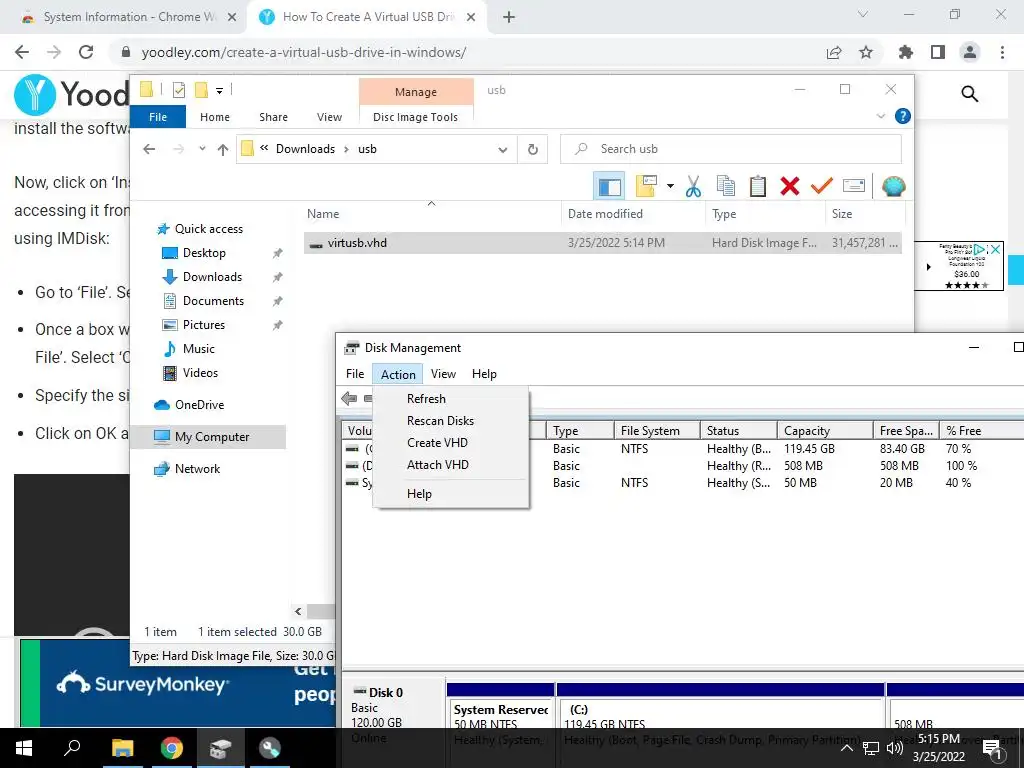The height and width of the screenshot is (768, 1024).
Task: Click the orange checkmark properties icon
Action: pos(822,186)
